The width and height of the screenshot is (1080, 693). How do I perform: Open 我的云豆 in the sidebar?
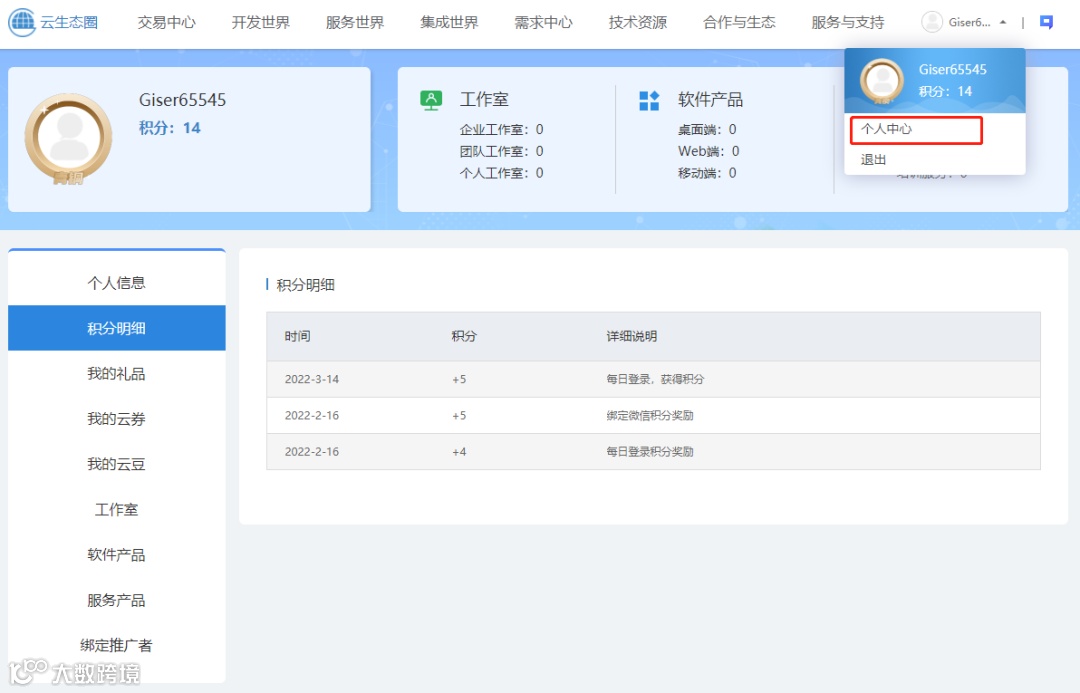click(x=116, y=464)
